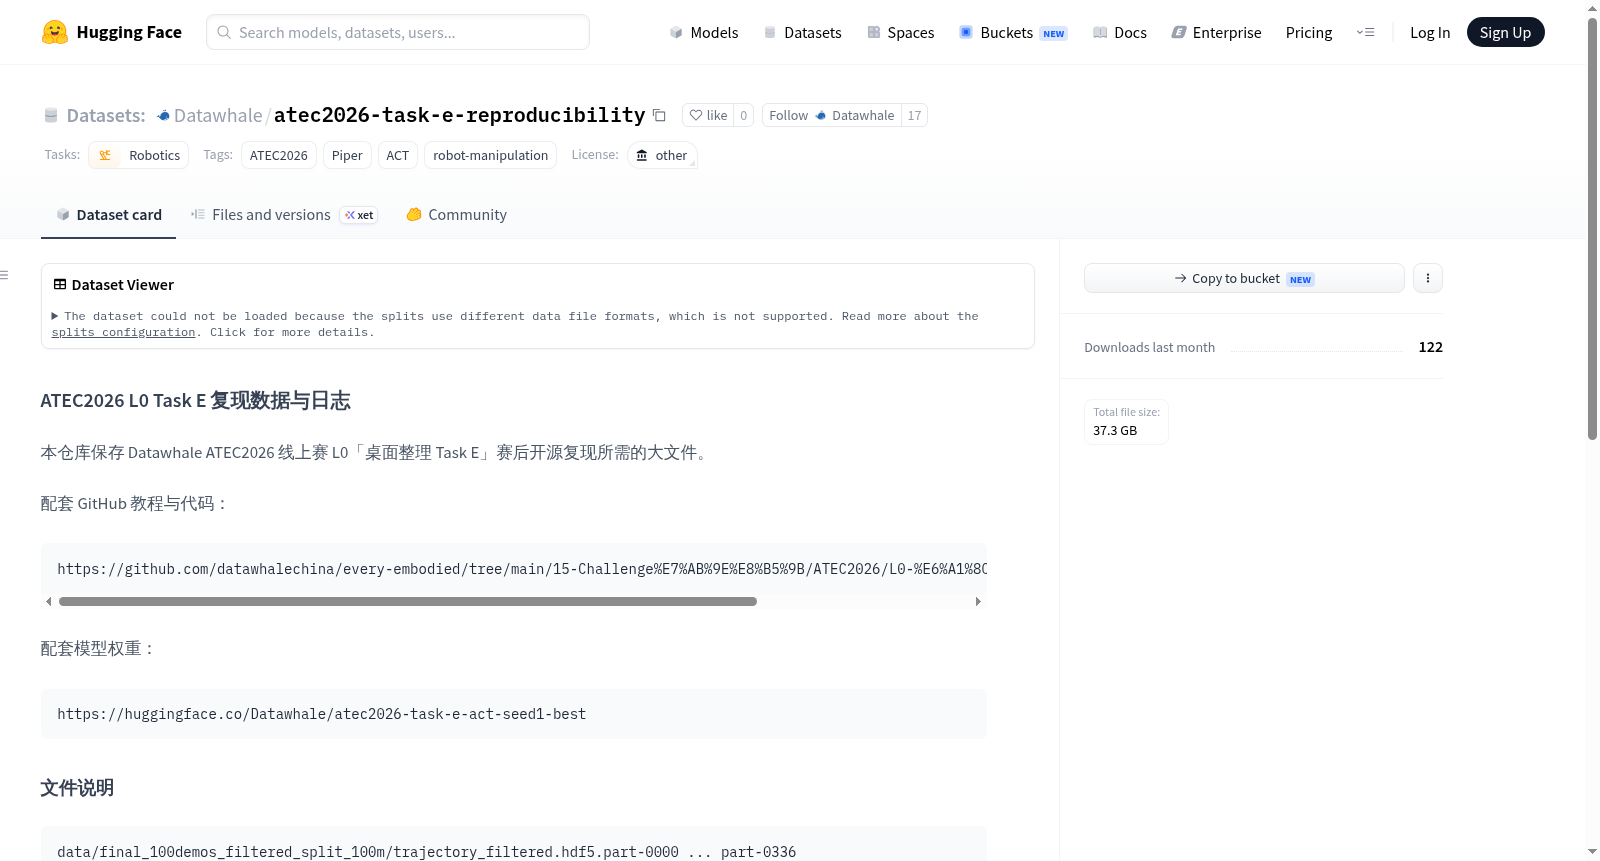Select the 'other' license tag
Viewport: 1600px width, 861px height.
(x=662, y=155)
